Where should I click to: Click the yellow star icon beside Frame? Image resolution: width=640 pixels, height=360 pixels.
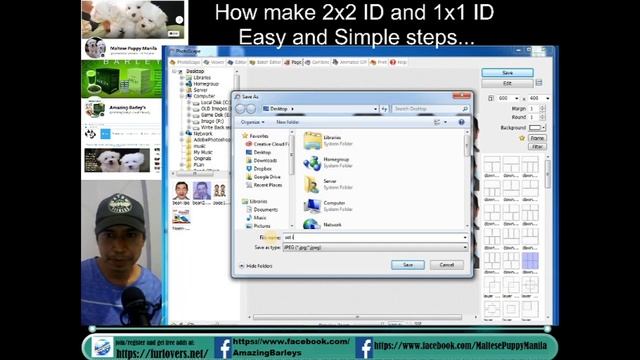coord(522,138)
